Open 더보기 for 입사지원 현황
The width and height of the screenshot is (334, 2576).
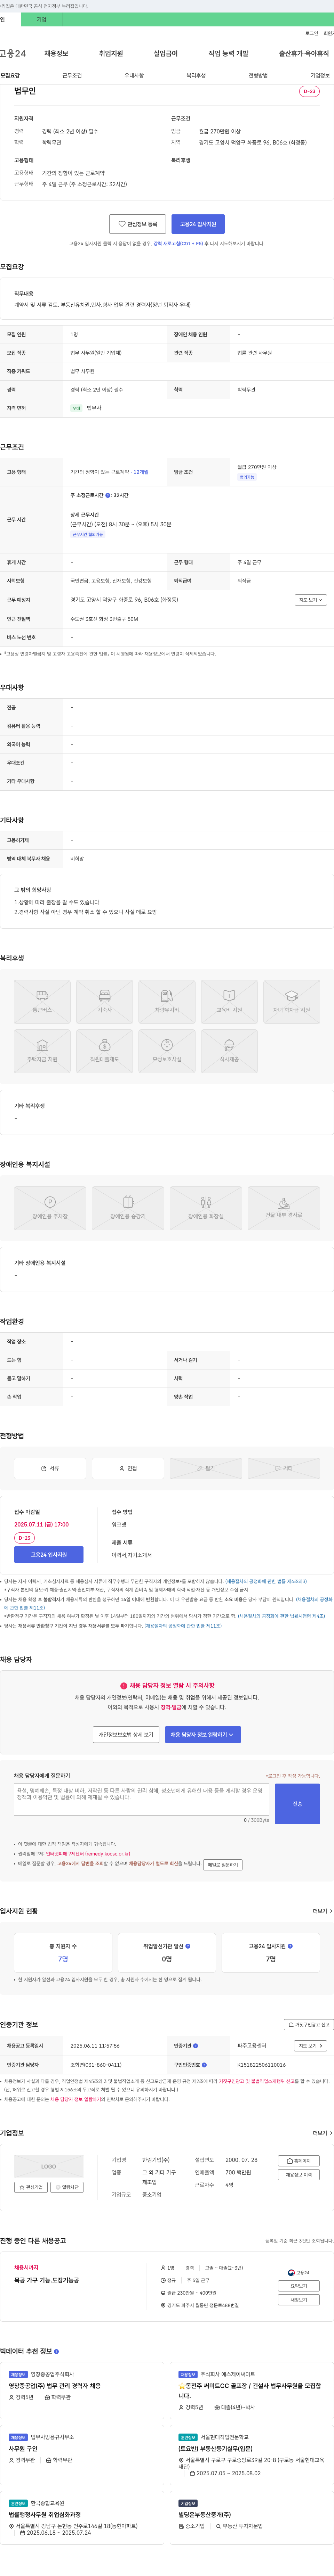click(322, 1911)
